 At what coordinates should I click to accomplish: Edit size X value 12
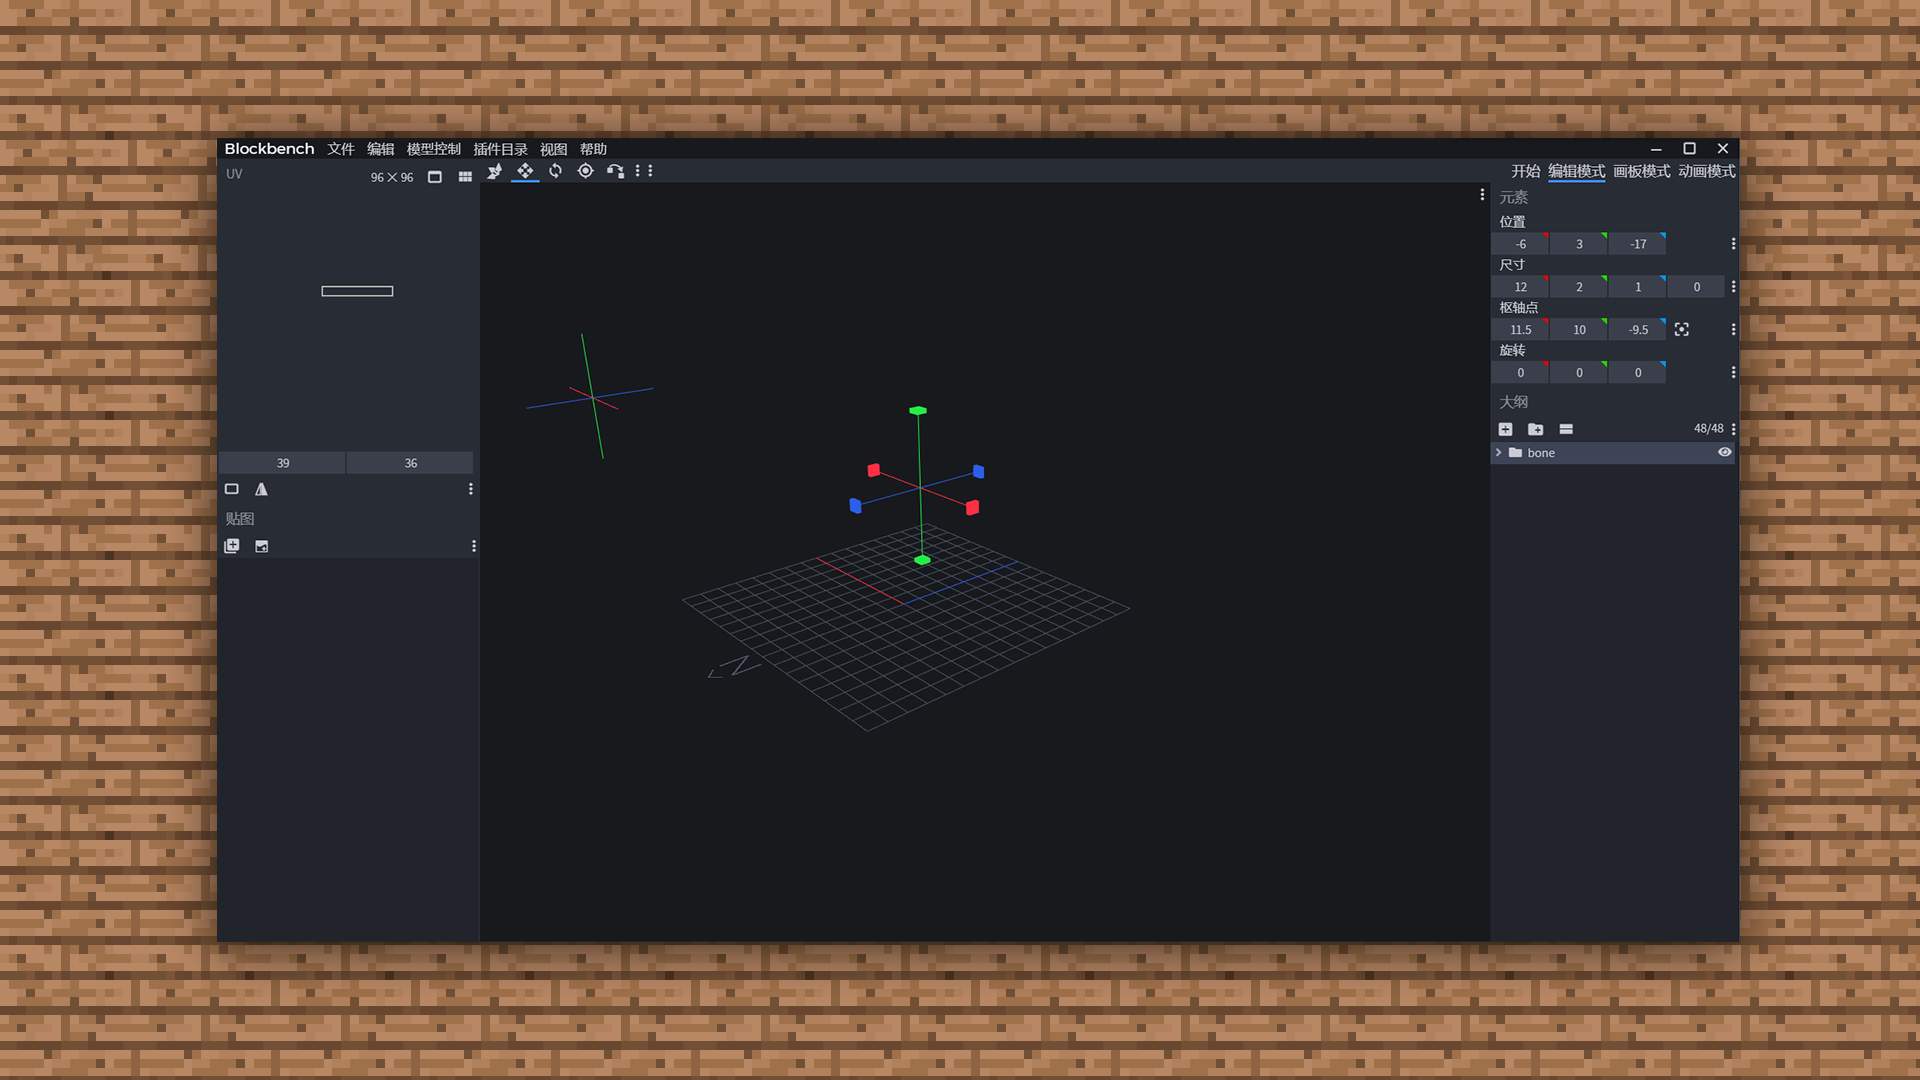pos(1520,287)
